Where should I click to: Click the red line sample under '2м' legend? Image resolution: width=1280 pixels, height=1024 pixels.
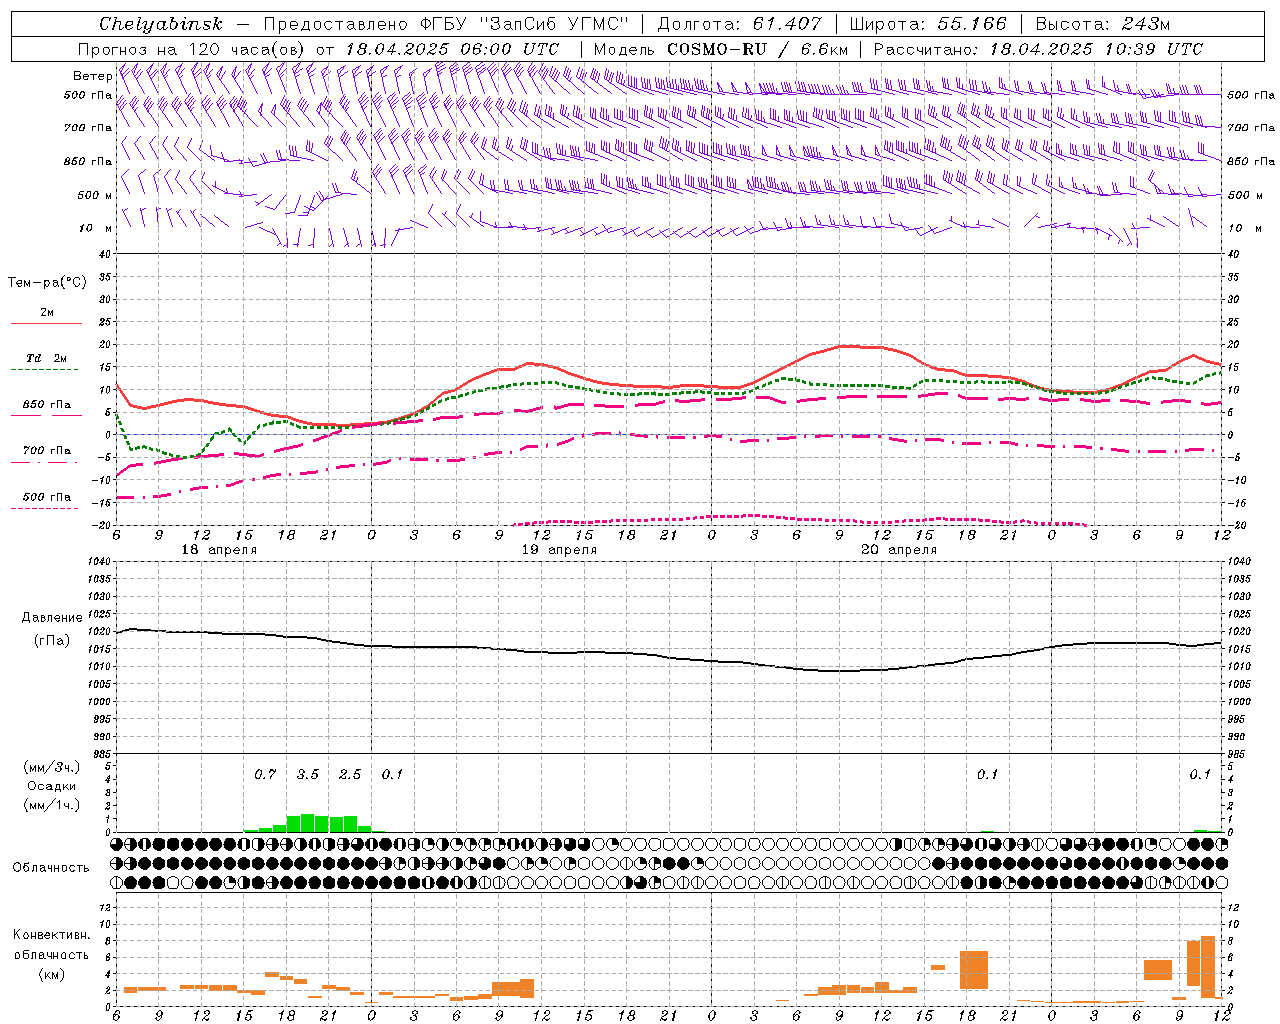pyautogui.click(x=46, y=324)
